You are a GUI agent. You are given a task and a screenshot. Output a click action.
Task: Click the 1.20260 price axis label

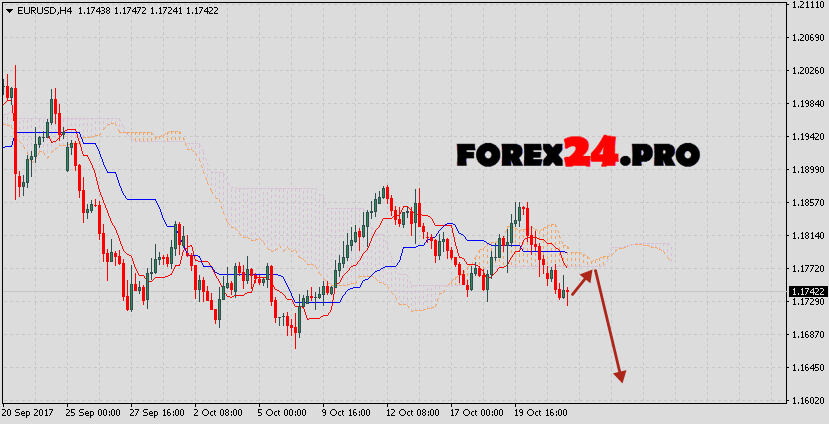click(x=807, y=71)
